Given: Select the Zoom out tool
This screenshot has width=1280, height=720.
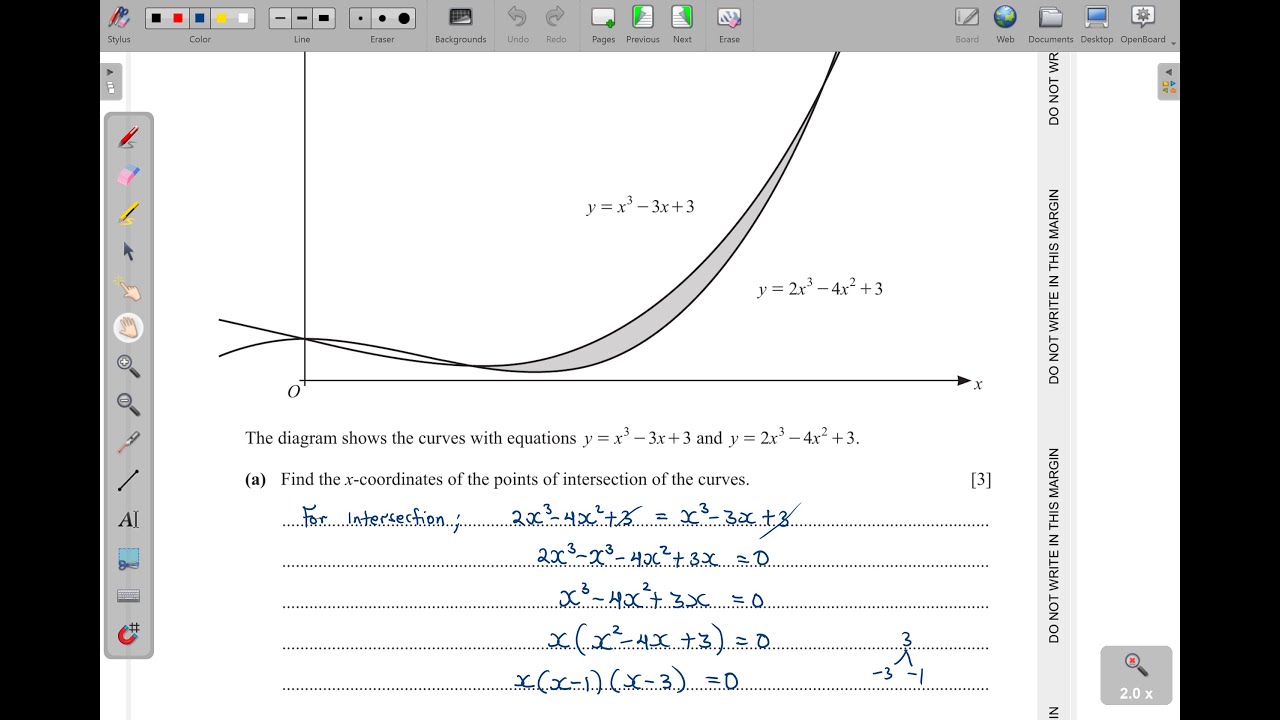Looking at the screenshot, I should click(x=129, y=404).
